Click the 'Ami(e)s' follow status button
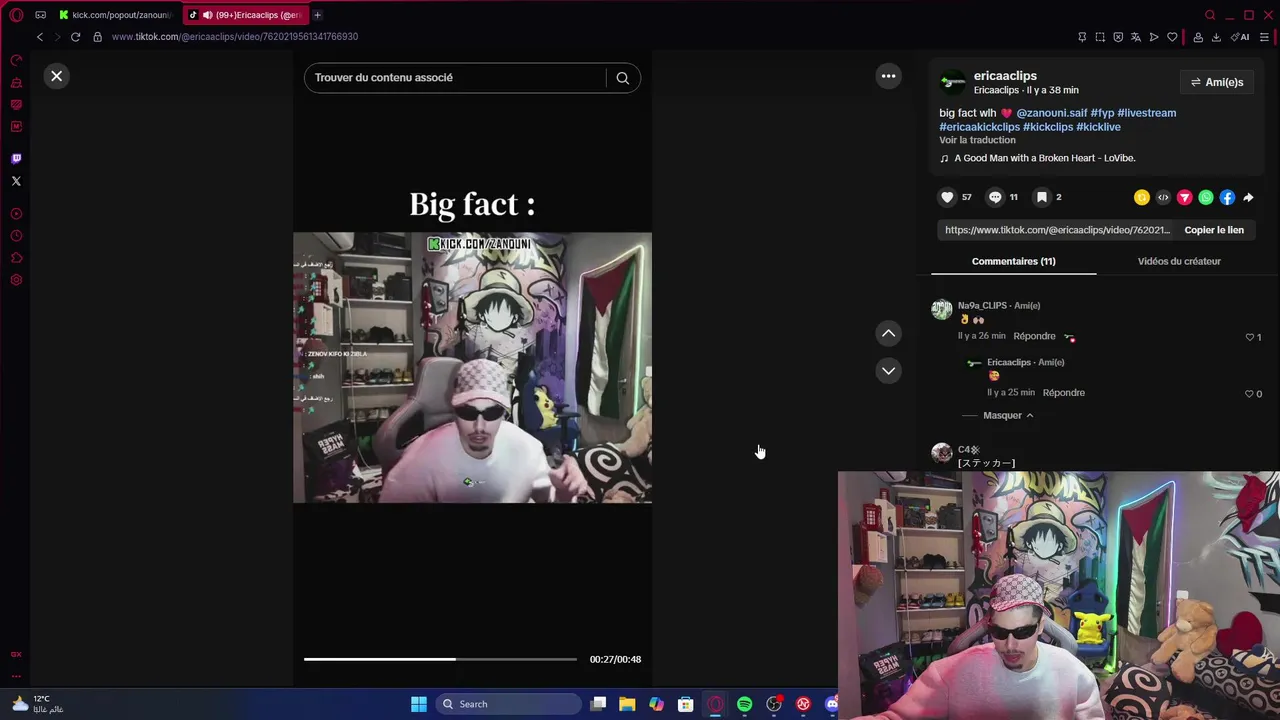This screenshot has height=720, width=1280. pyautogui.click(x=1217, y=82)
